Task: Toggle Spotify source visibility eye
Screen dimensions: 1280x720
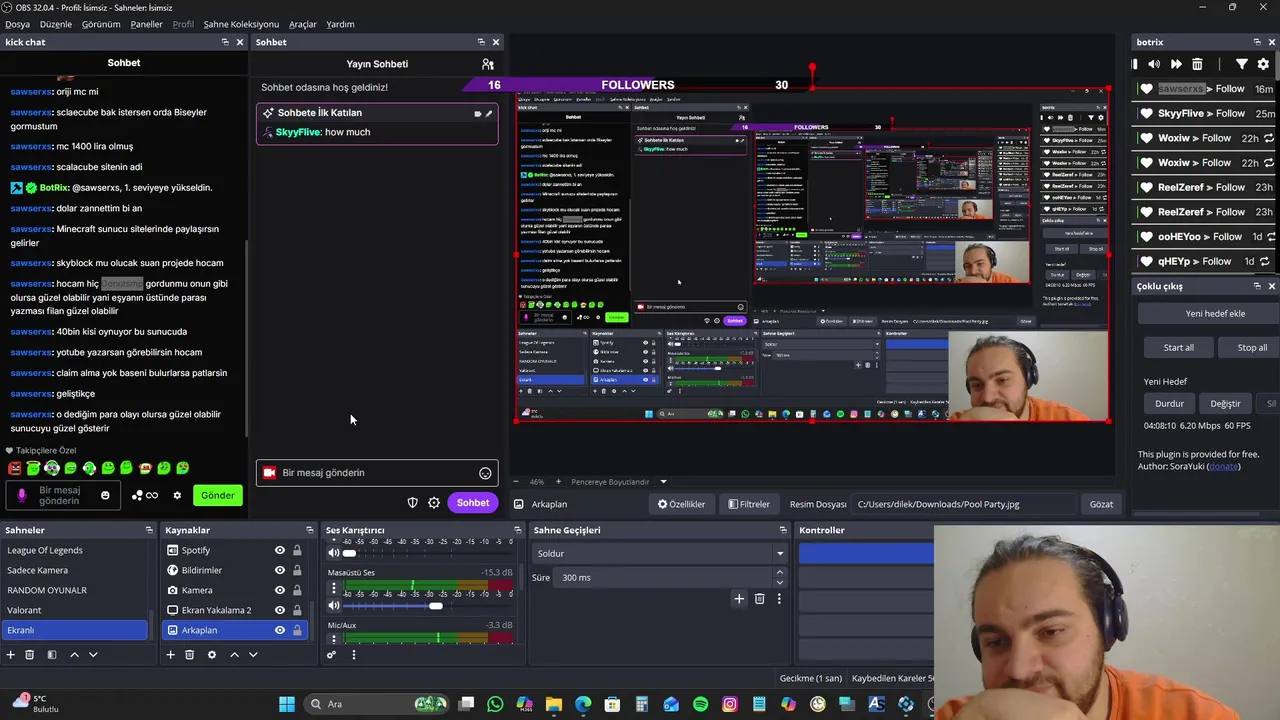Action: (x=280, y=550)
